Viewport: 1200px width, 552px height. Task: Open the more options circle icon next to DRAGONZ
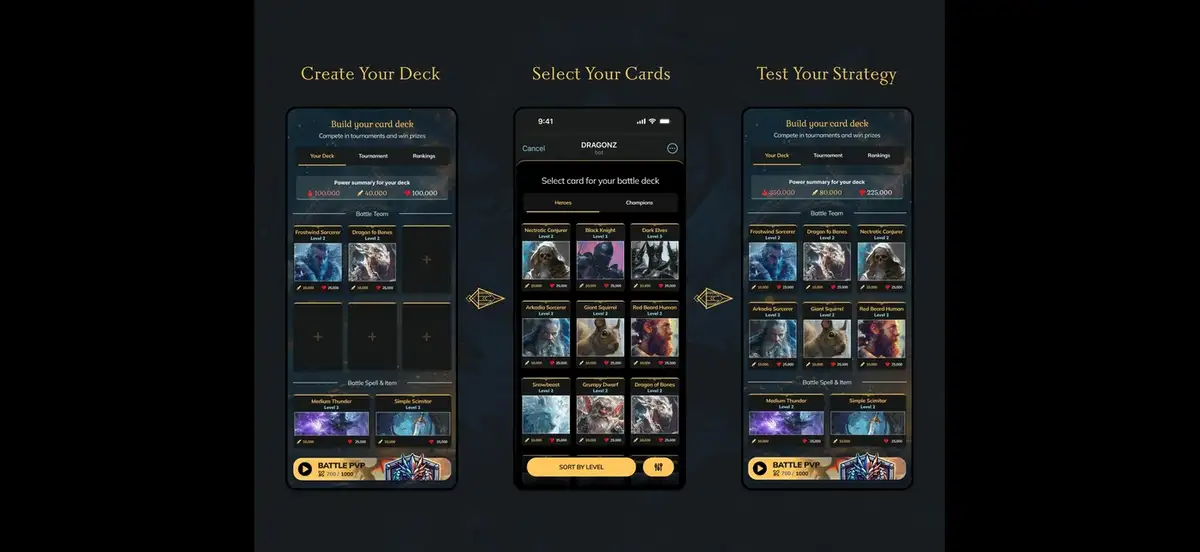click(672, 148)
